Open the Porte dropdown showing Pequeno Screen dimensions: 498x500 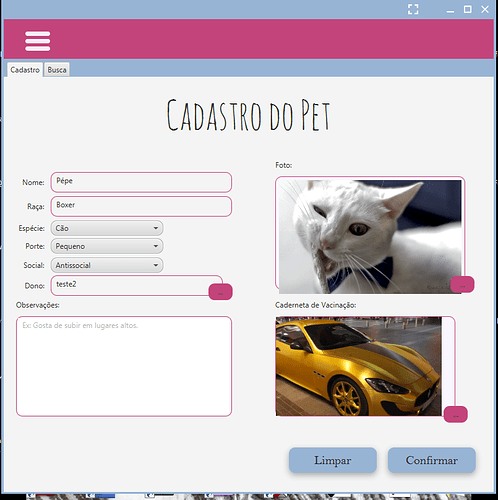point(107,246)
